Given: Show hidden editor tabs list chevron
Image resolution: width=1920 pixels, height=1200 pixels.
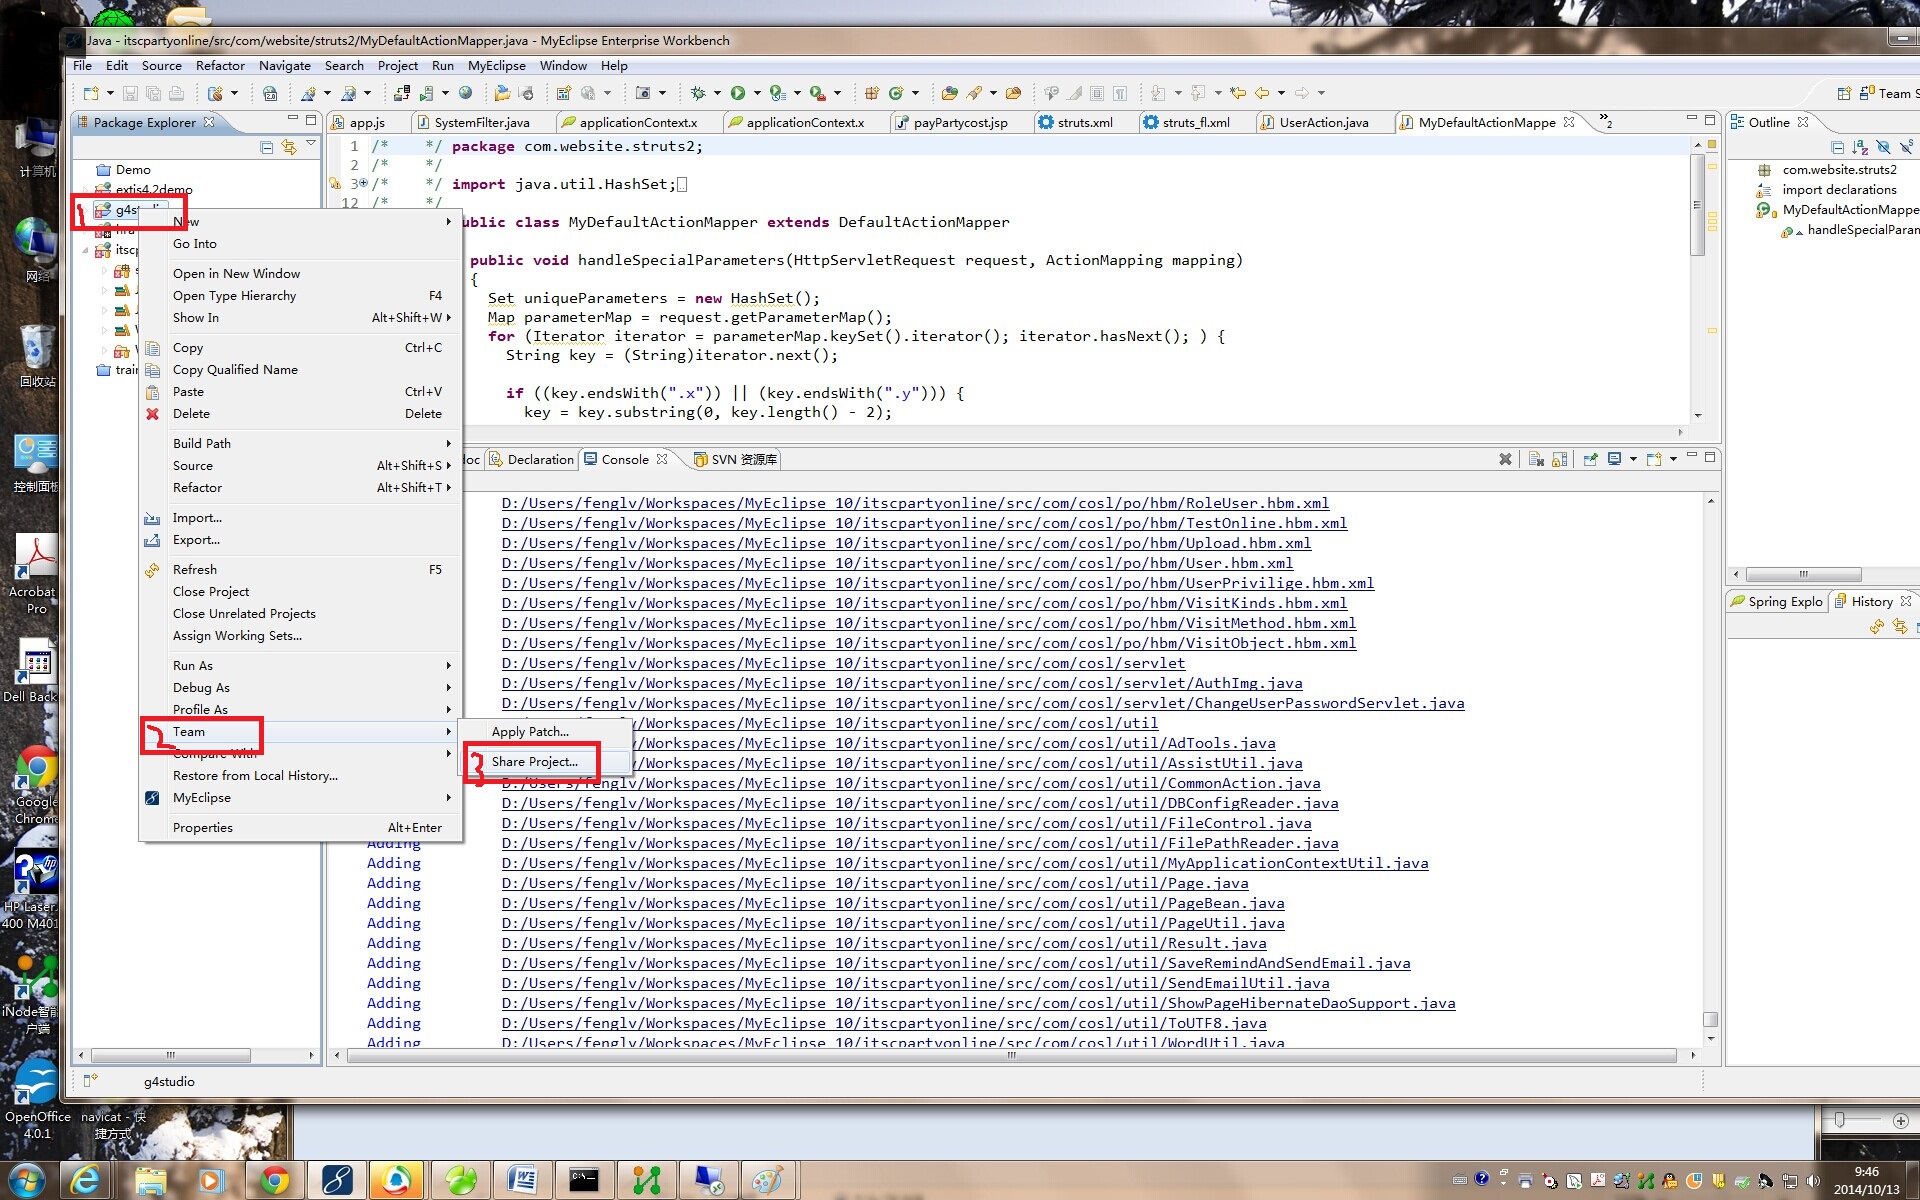Looking at the screenshot, I should pyautogui.click(x=1606, y=122).
